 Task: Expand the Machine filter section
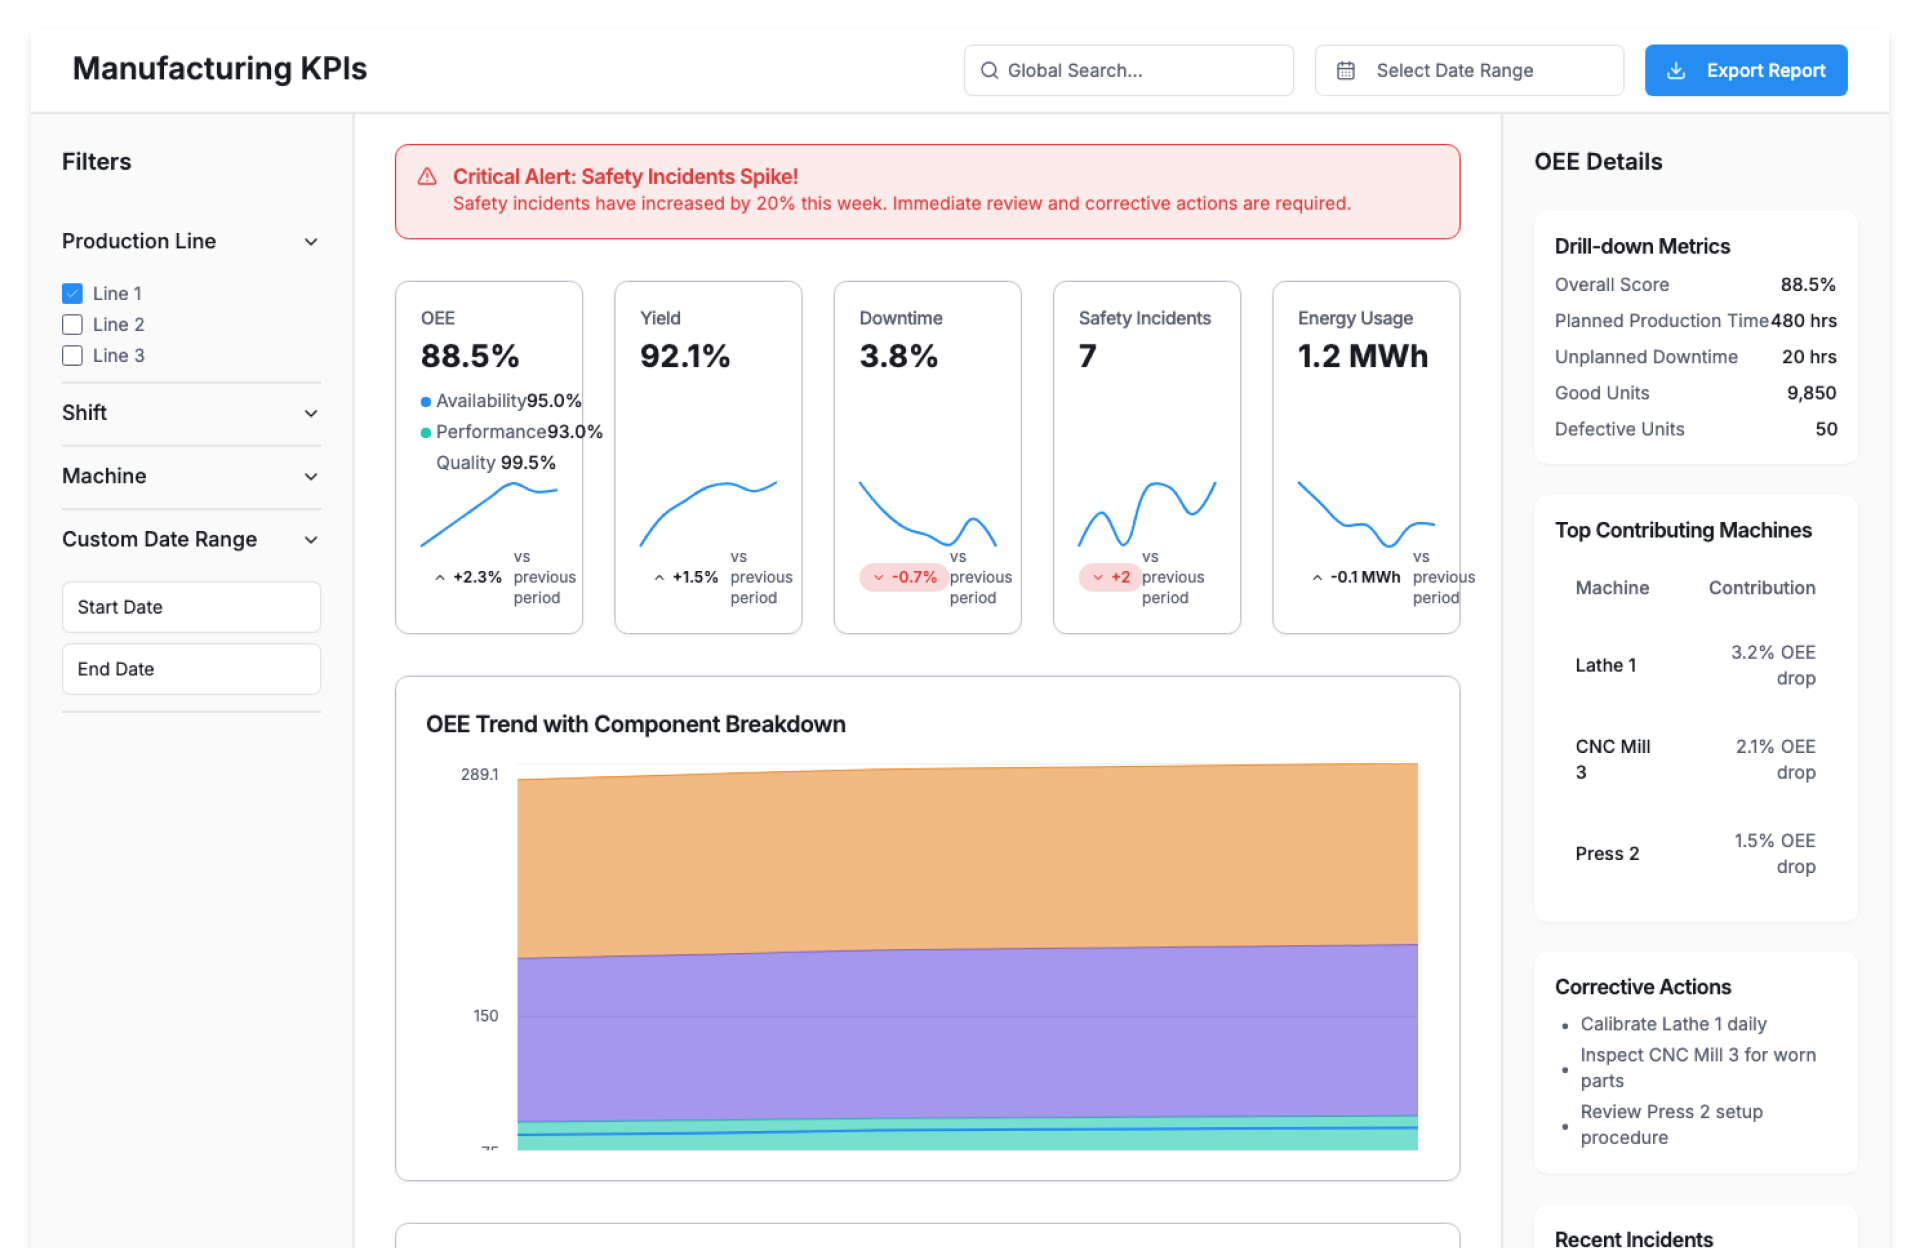click(311, 477)
